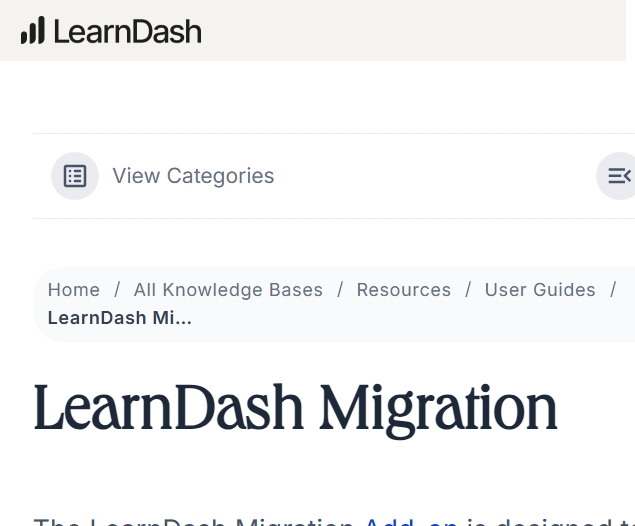The image size is (635, 526).
Task: Go to Home breadcrumb
Action: tap(74, 290)
